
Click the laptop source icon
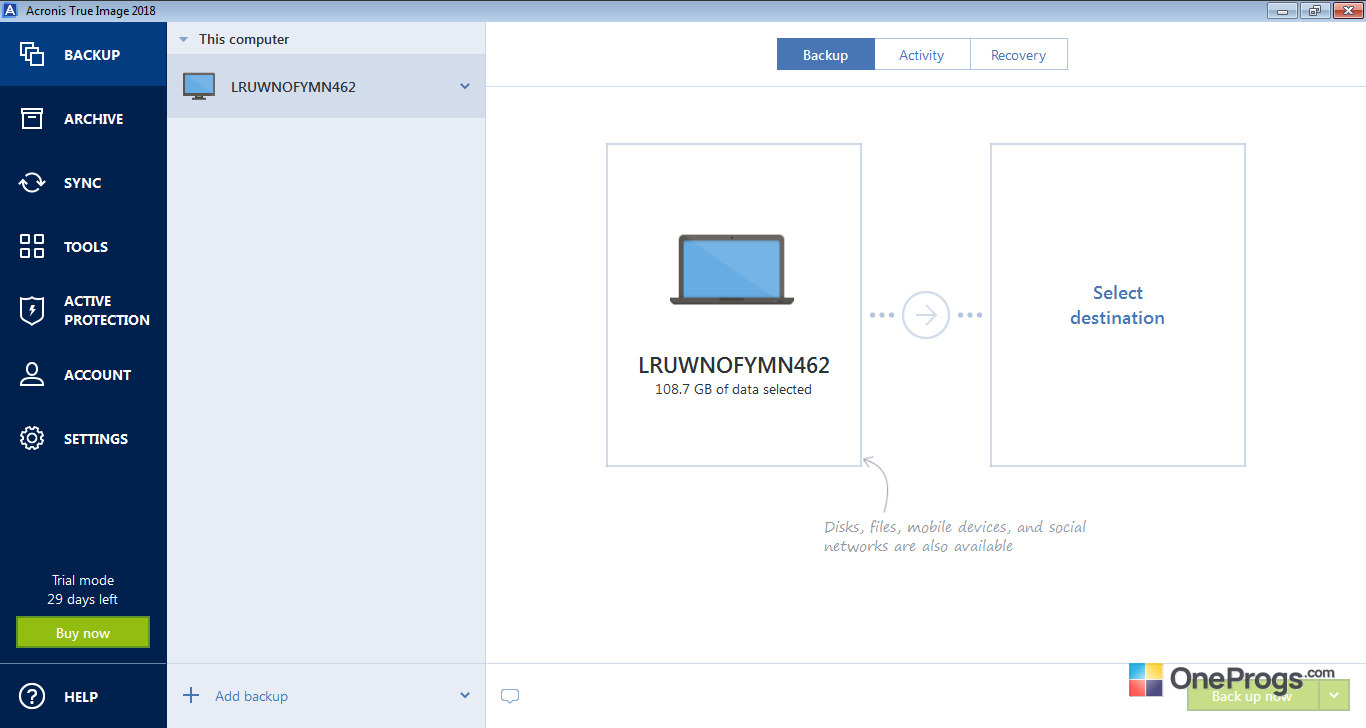coord(732,270)
